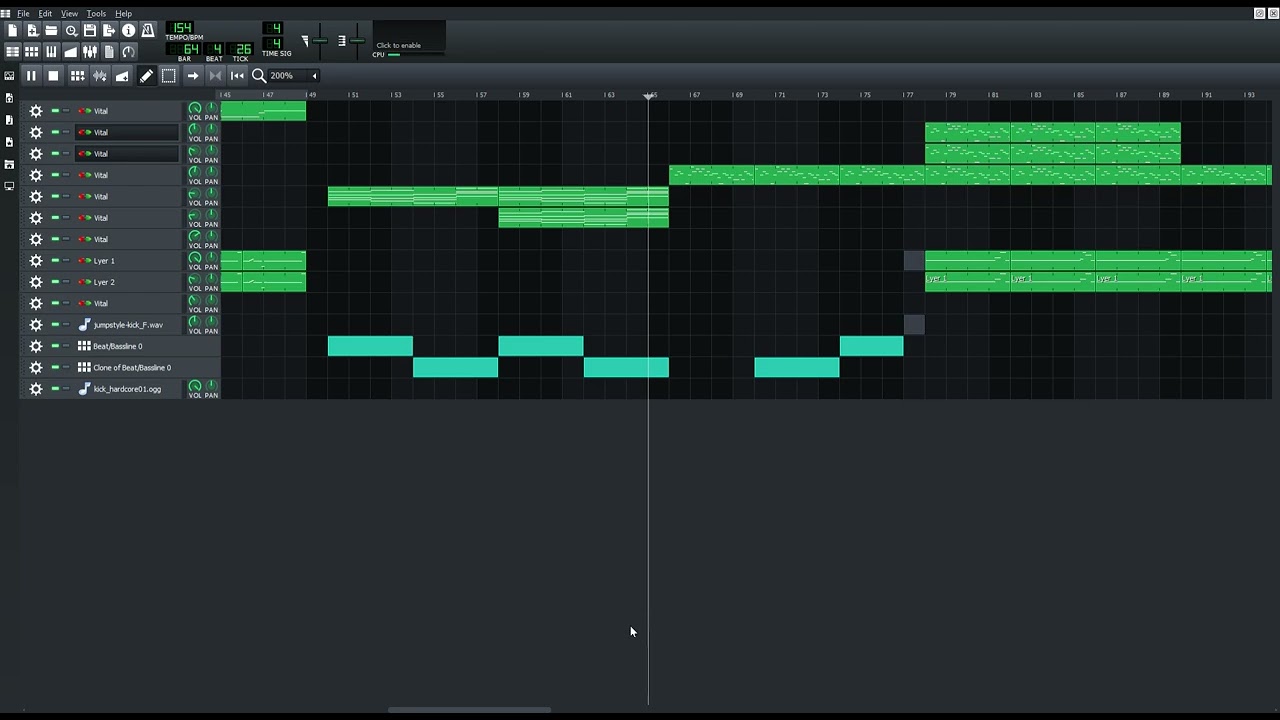Open track options gear for jumpstyle-kick_F.wav
The height and width of the screenshot is (720, 1280).
[36, 325]
